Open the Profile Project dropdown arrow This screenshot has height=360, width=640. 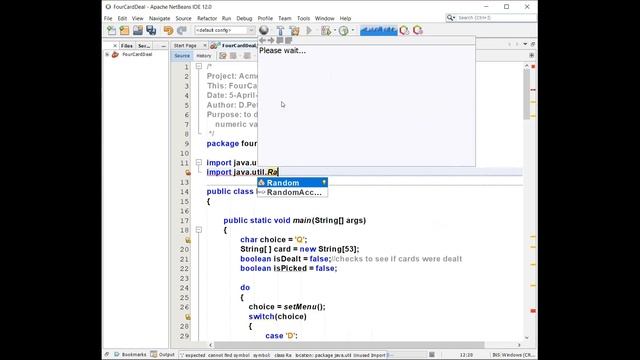click(x=353, y=30)
